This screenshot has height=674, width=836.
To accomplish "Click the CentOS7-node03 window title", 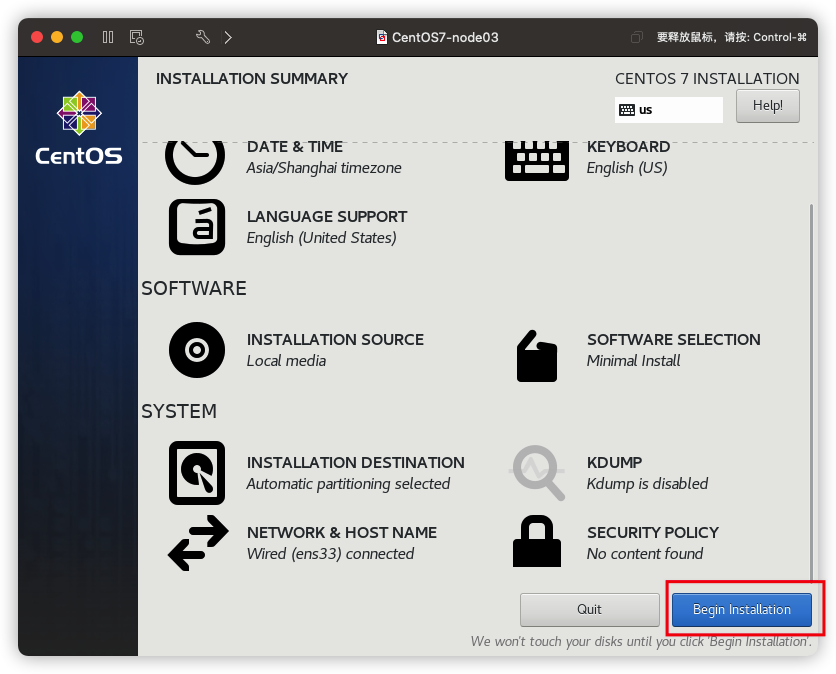I will pyautogui.click(x=445, y=37).
